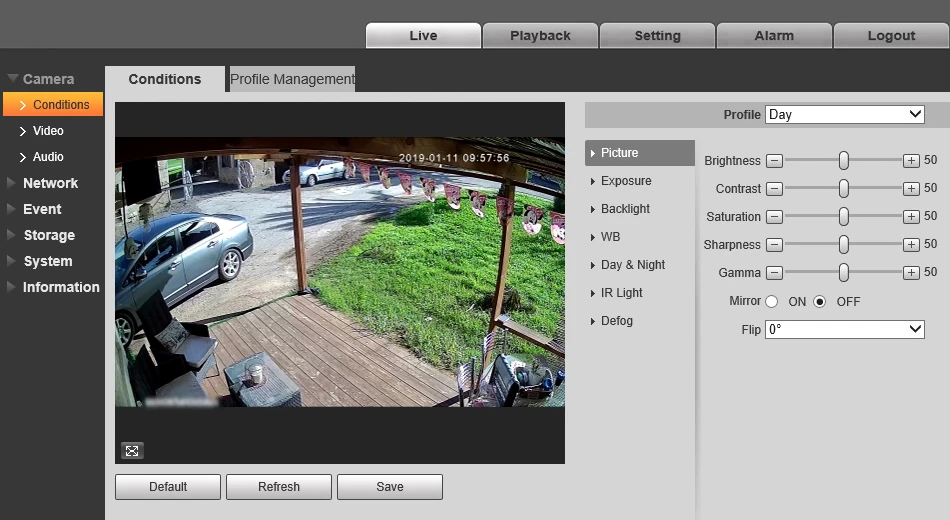
Task: Save the camera conditions settings
Action: pos(390,487)
